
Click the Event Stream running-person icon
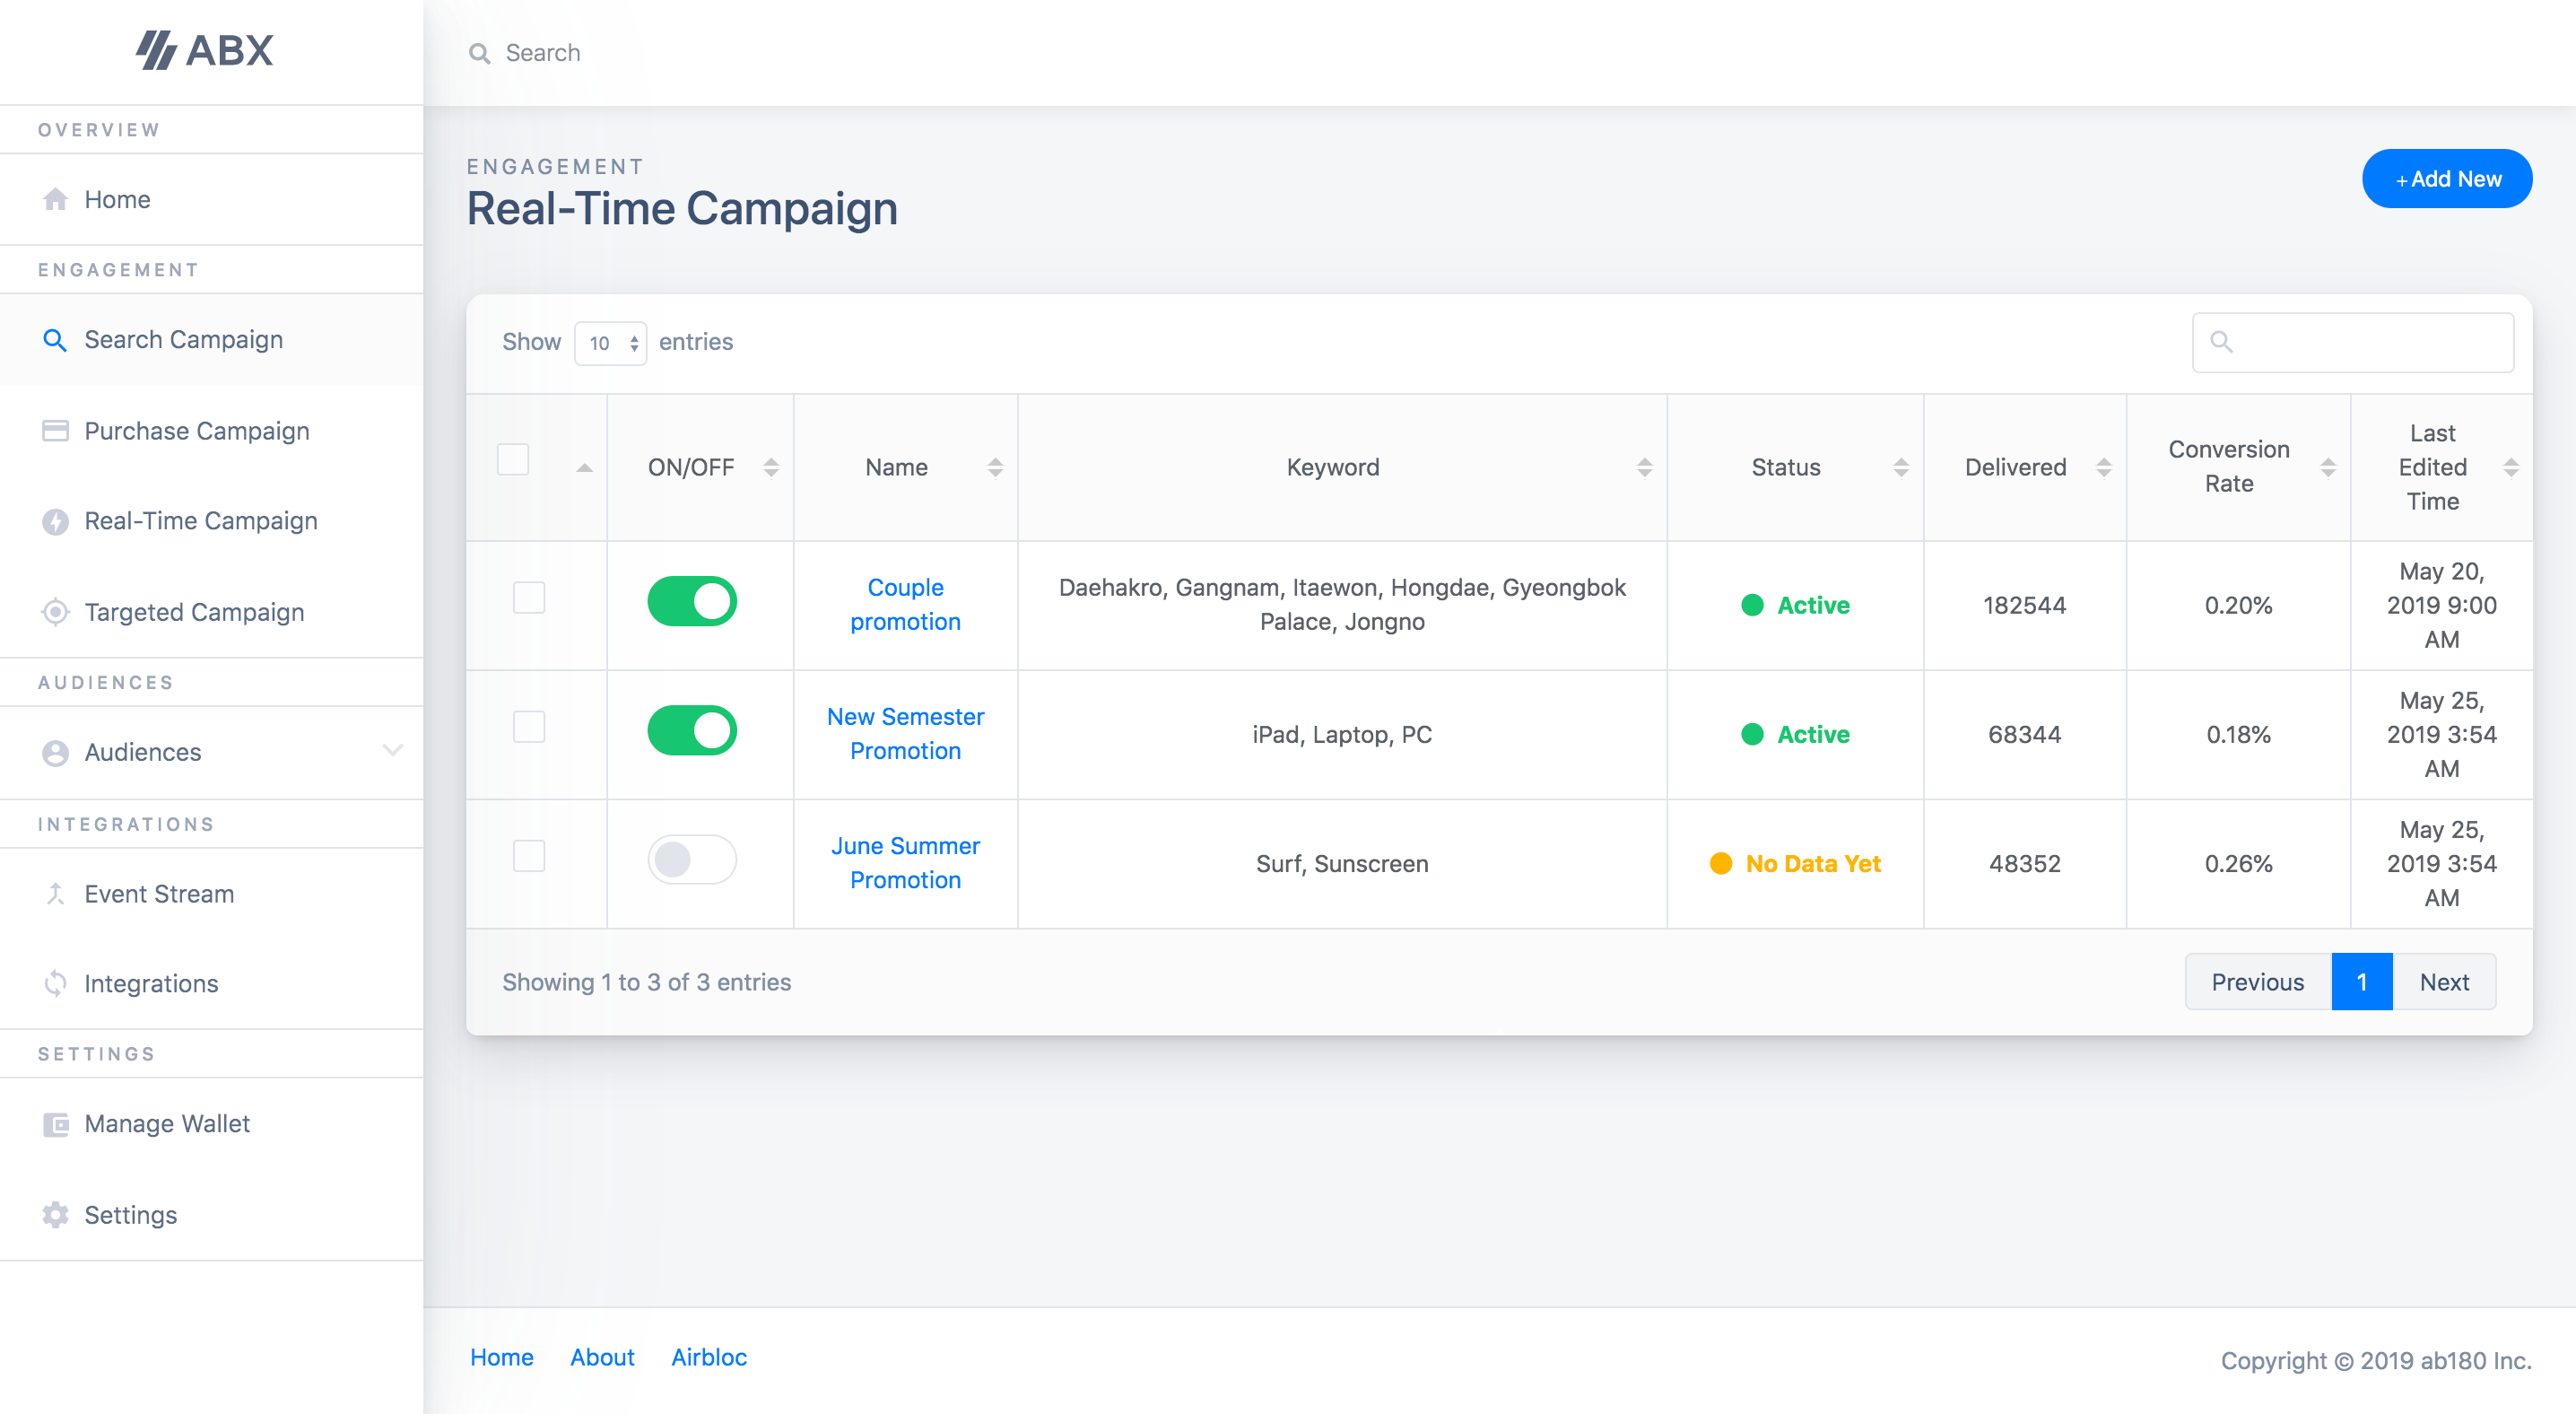(55, 894)
